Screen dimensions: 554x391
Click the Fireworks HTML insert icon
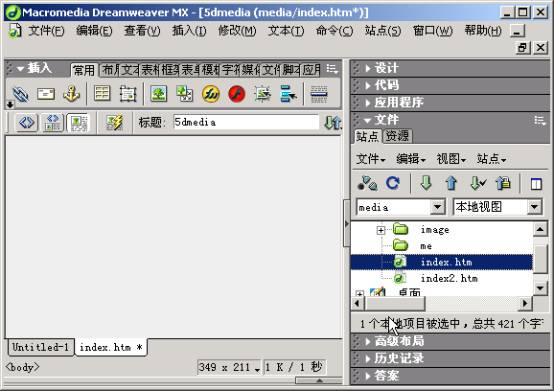[x=211, y=94]
